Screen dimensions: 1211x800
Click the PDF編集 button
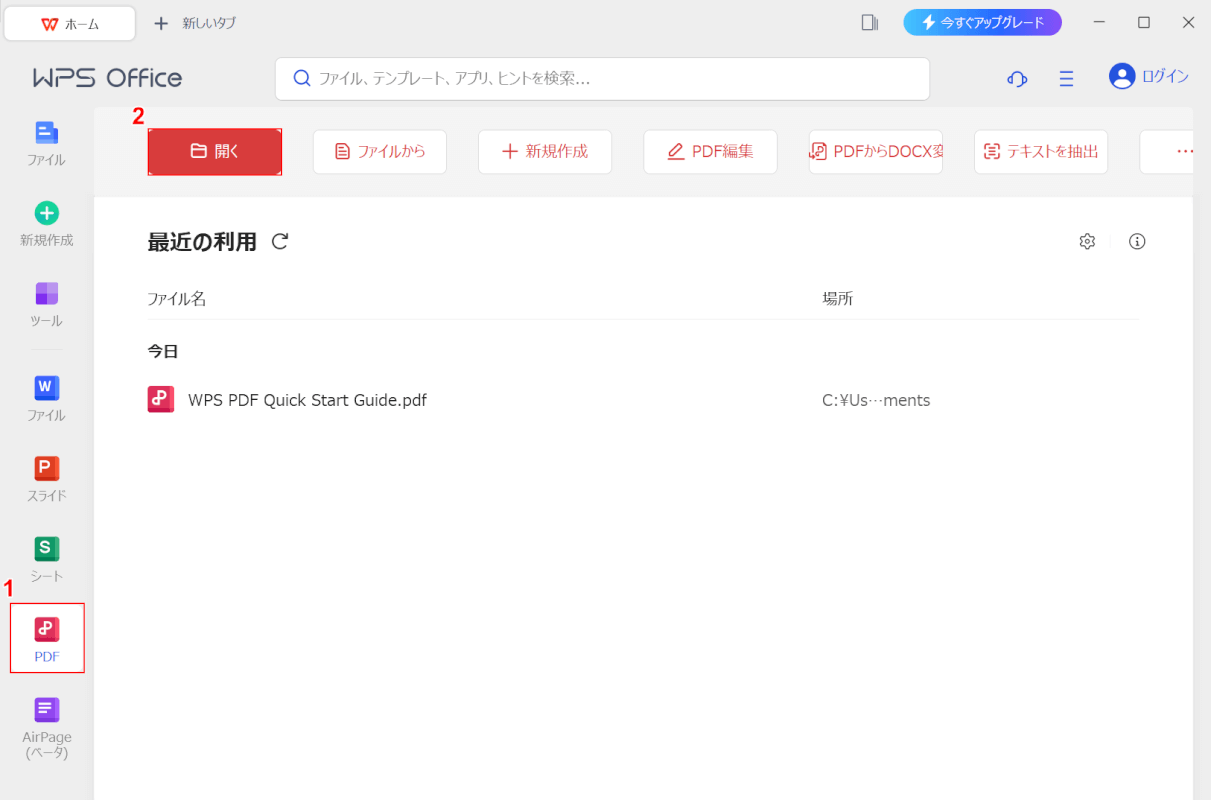[710, 152]
